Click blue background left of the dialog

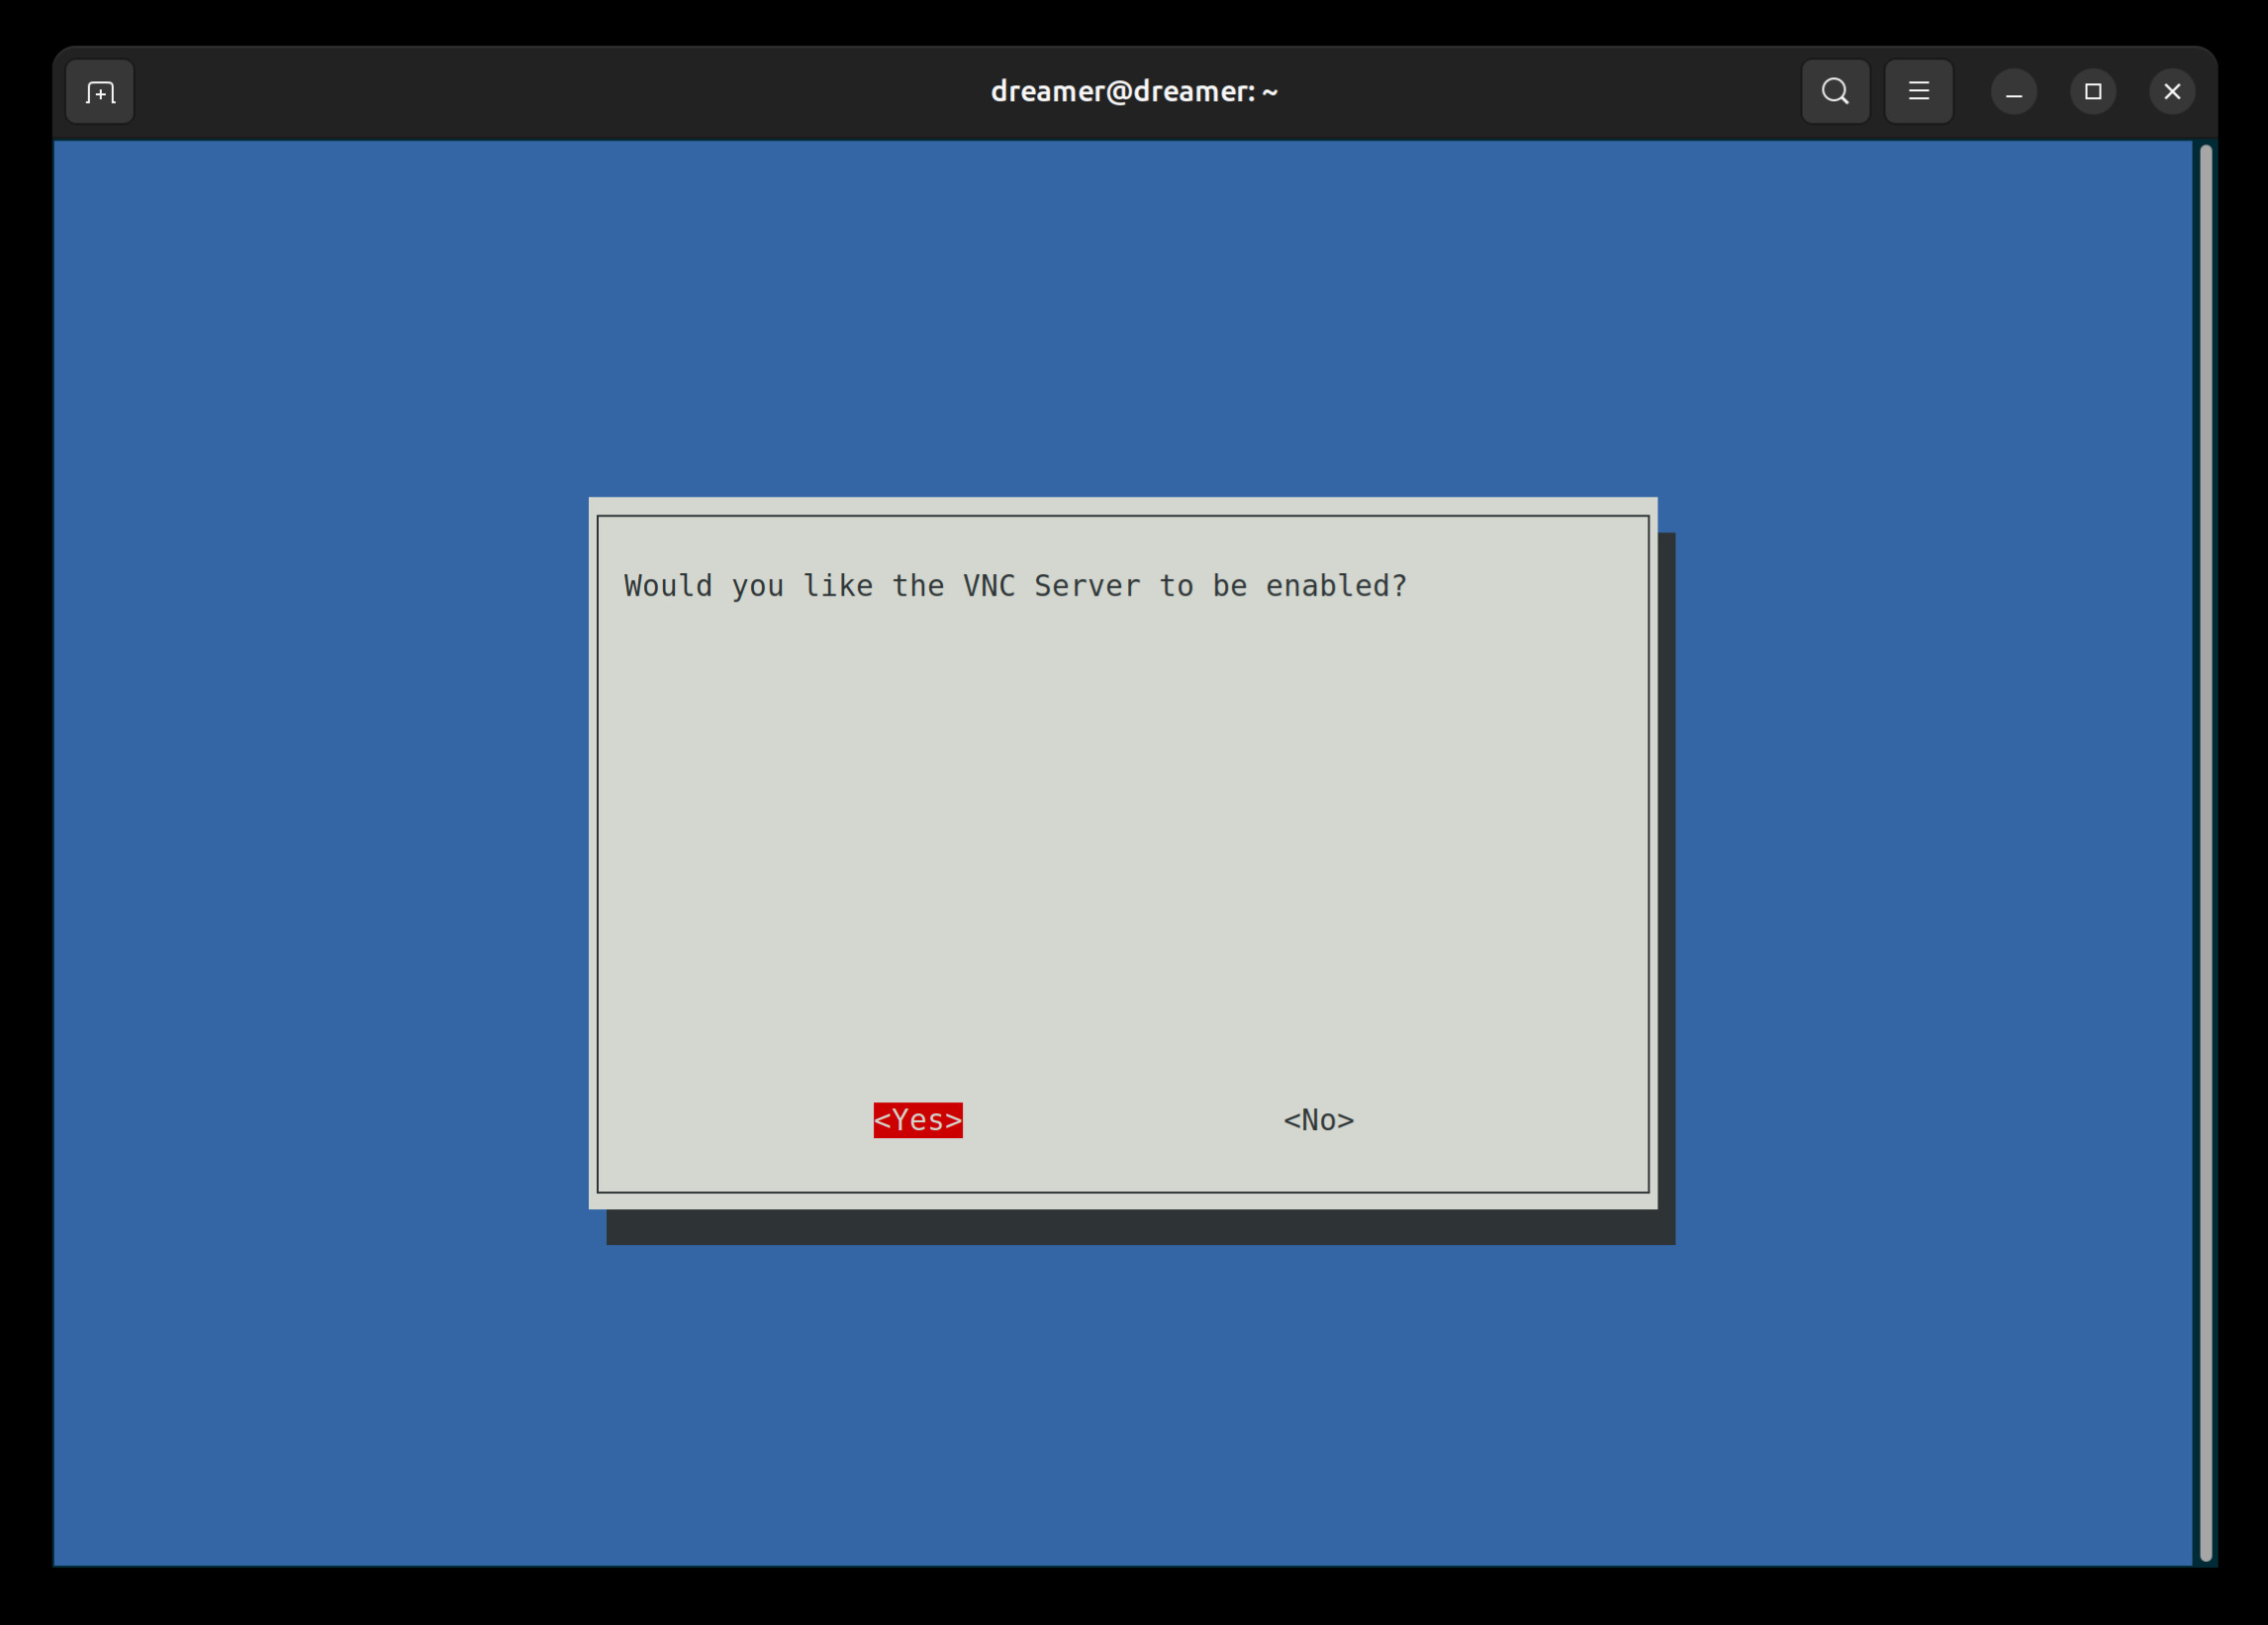point(320,850)
